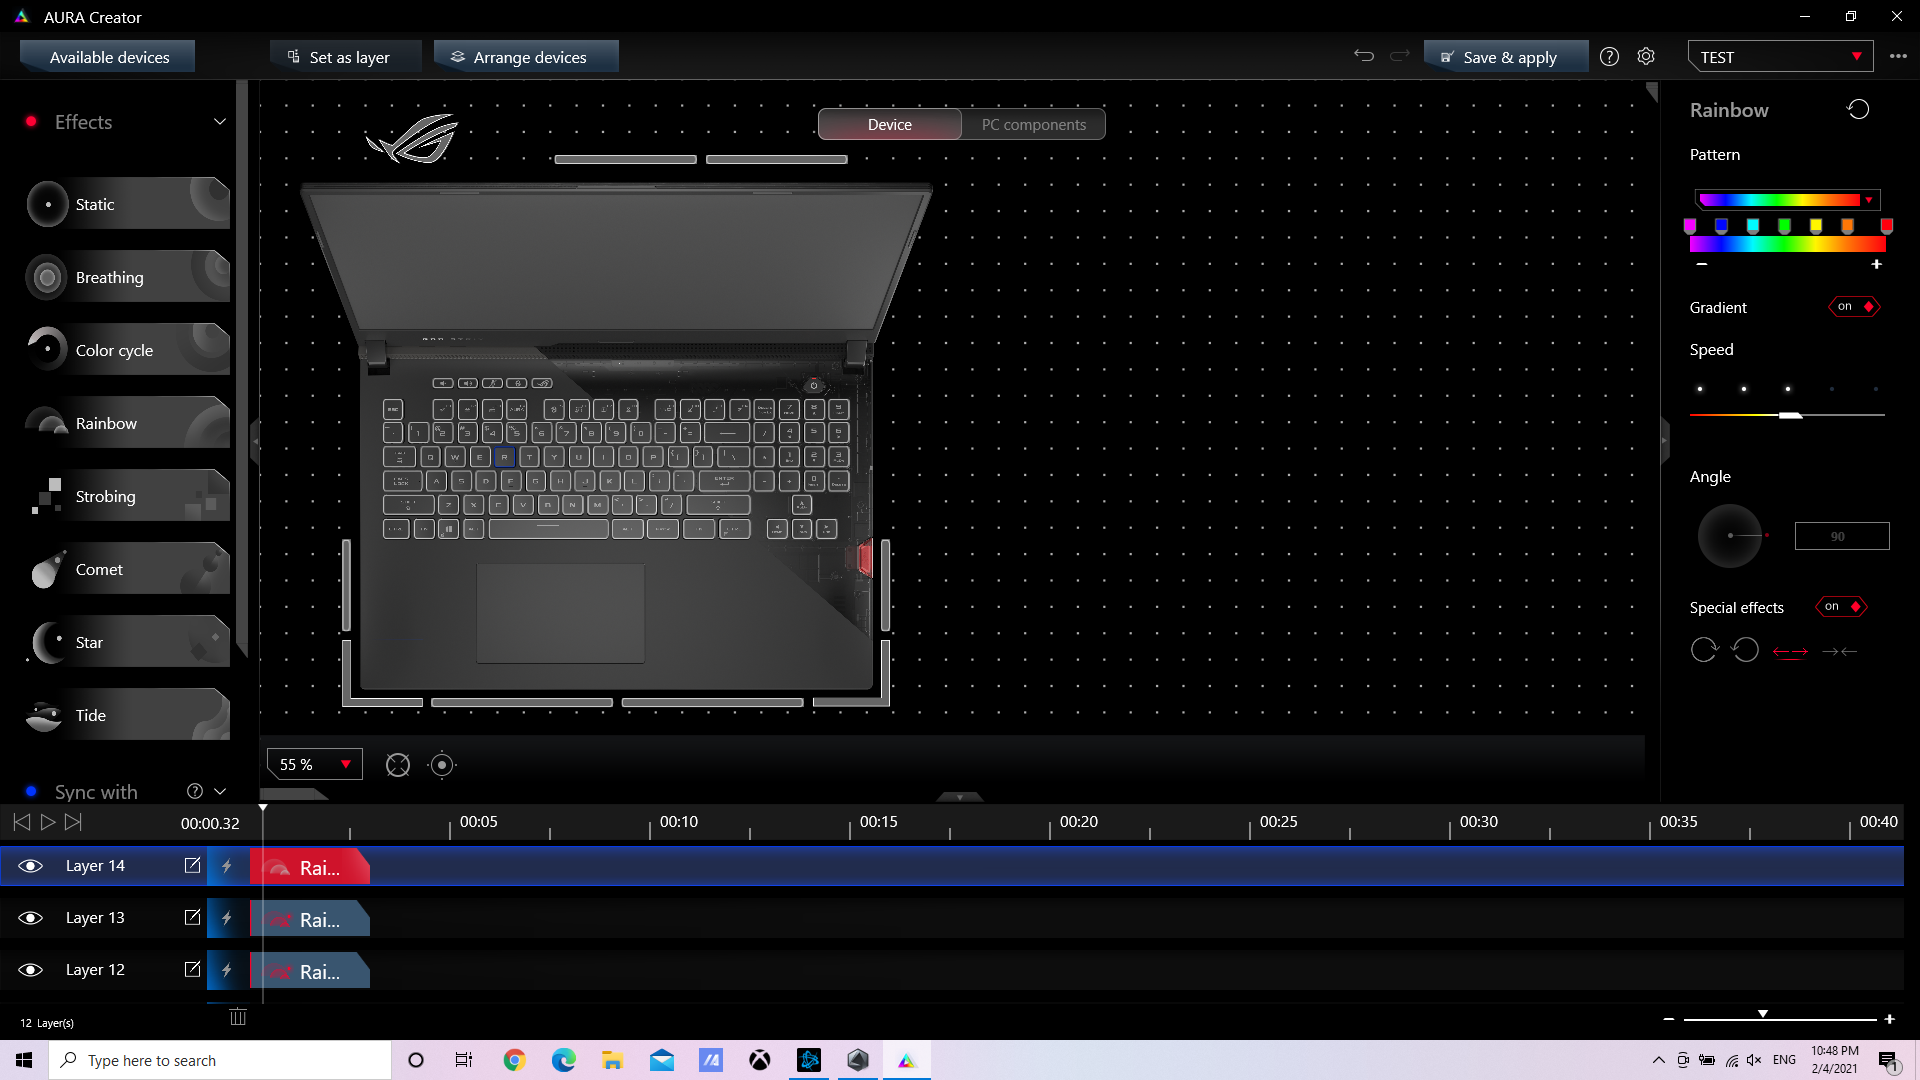Add a gradient color stop with plus
Viewport: 1920px width, 1080px height.
pos(1876,264)
